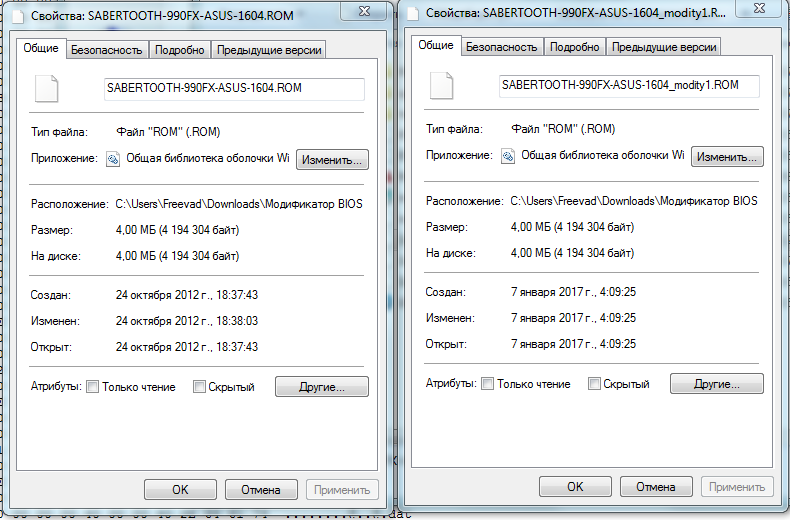
Task: Click location path in left window
Action: click(x=239, y=204)
